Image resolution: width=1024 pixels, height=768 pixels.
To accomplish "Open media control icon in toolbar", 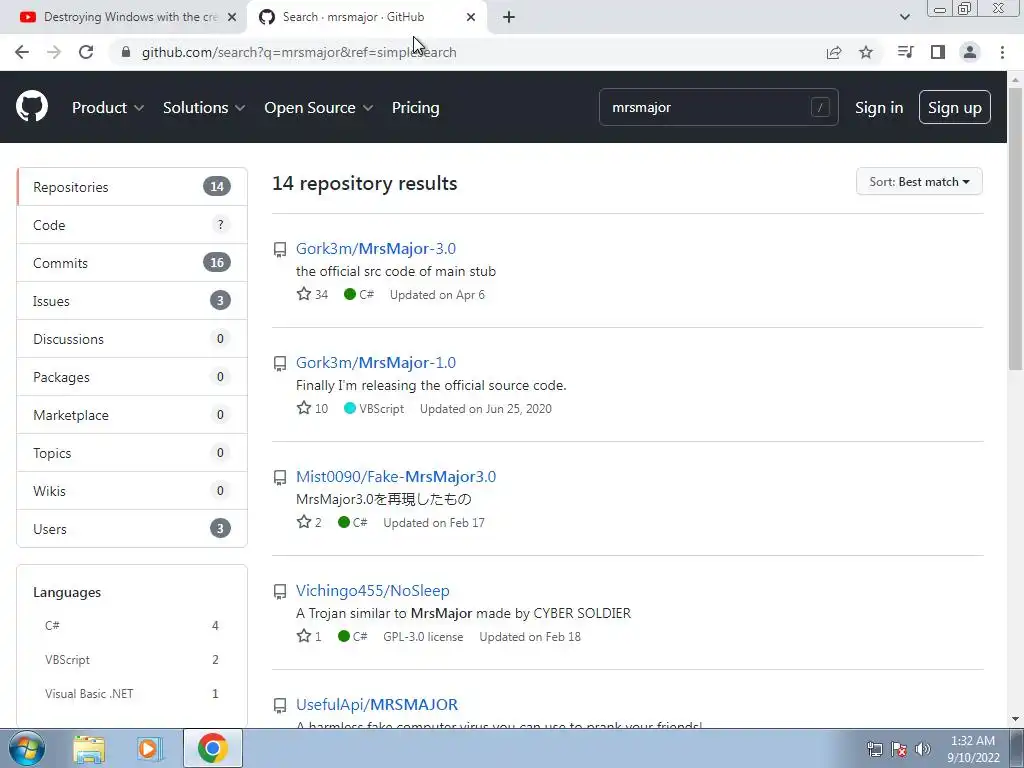I will point(905,52).
